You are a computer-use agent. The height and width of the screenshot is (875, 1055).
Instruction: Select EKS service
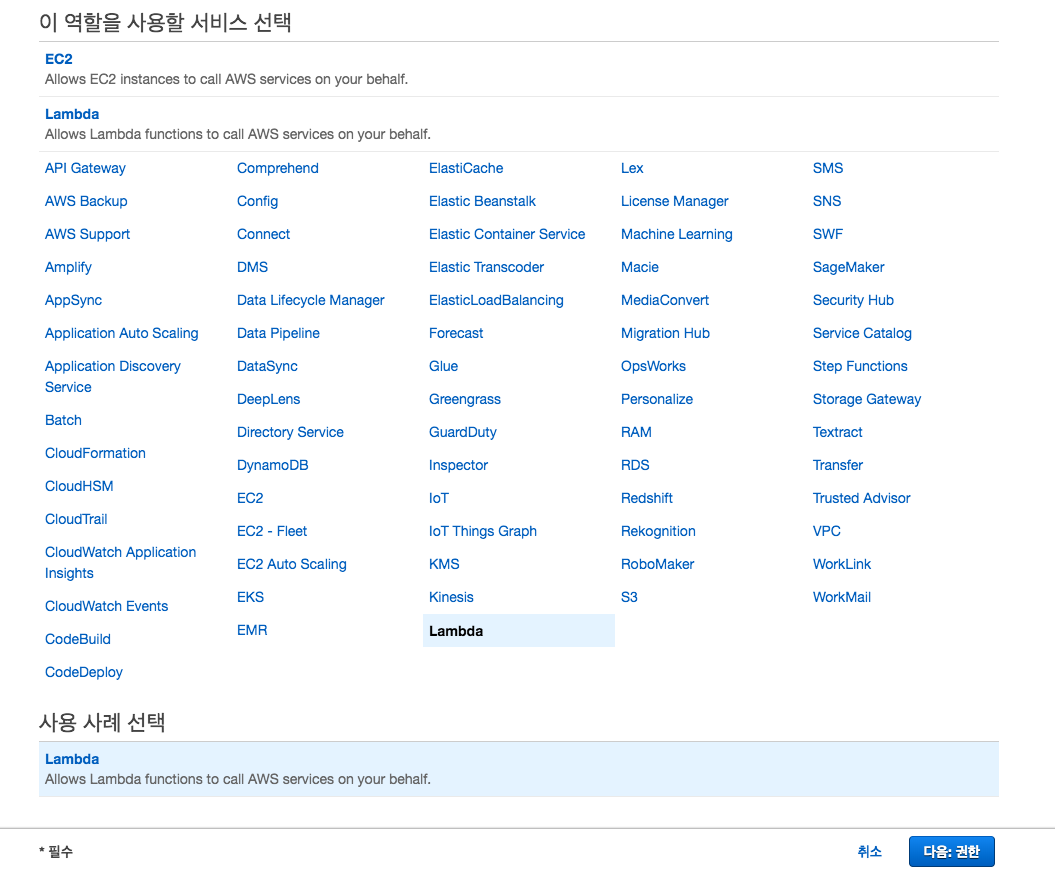pyautogui.click(x=250, y=597)
